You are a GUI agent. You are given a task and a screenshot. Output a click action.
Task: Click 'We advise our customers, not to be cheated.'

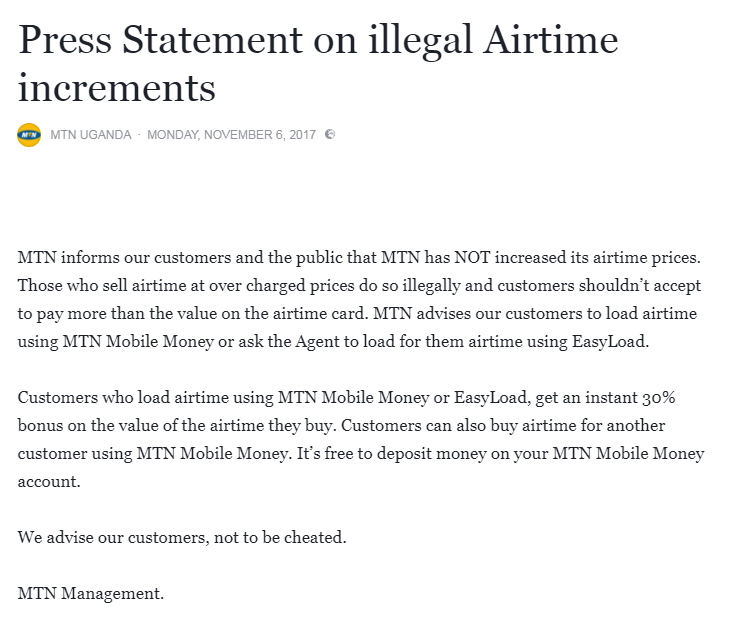pyautogui.click(x=182, y=537)
